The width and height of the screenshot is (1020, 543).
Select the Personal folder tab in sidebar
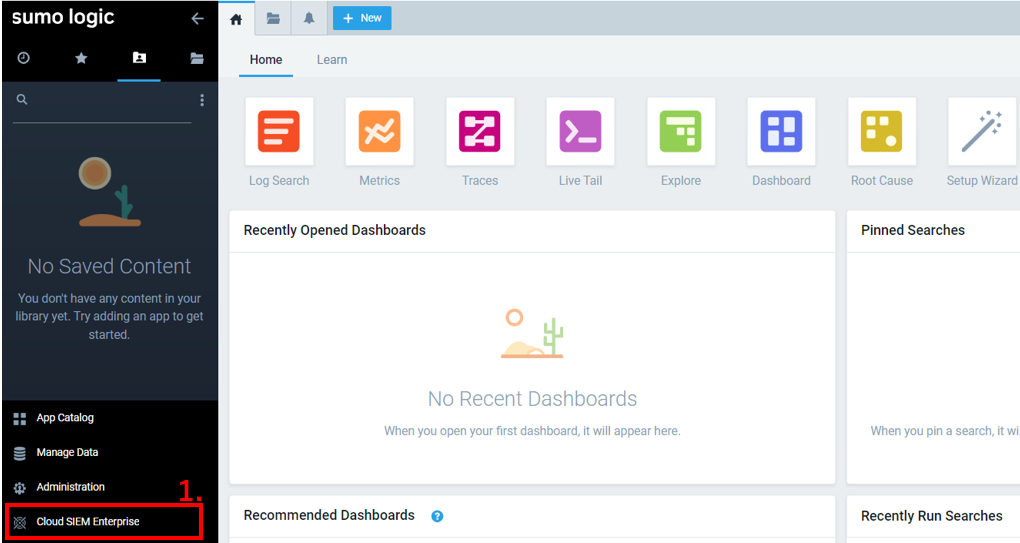[x=139, y=58]
